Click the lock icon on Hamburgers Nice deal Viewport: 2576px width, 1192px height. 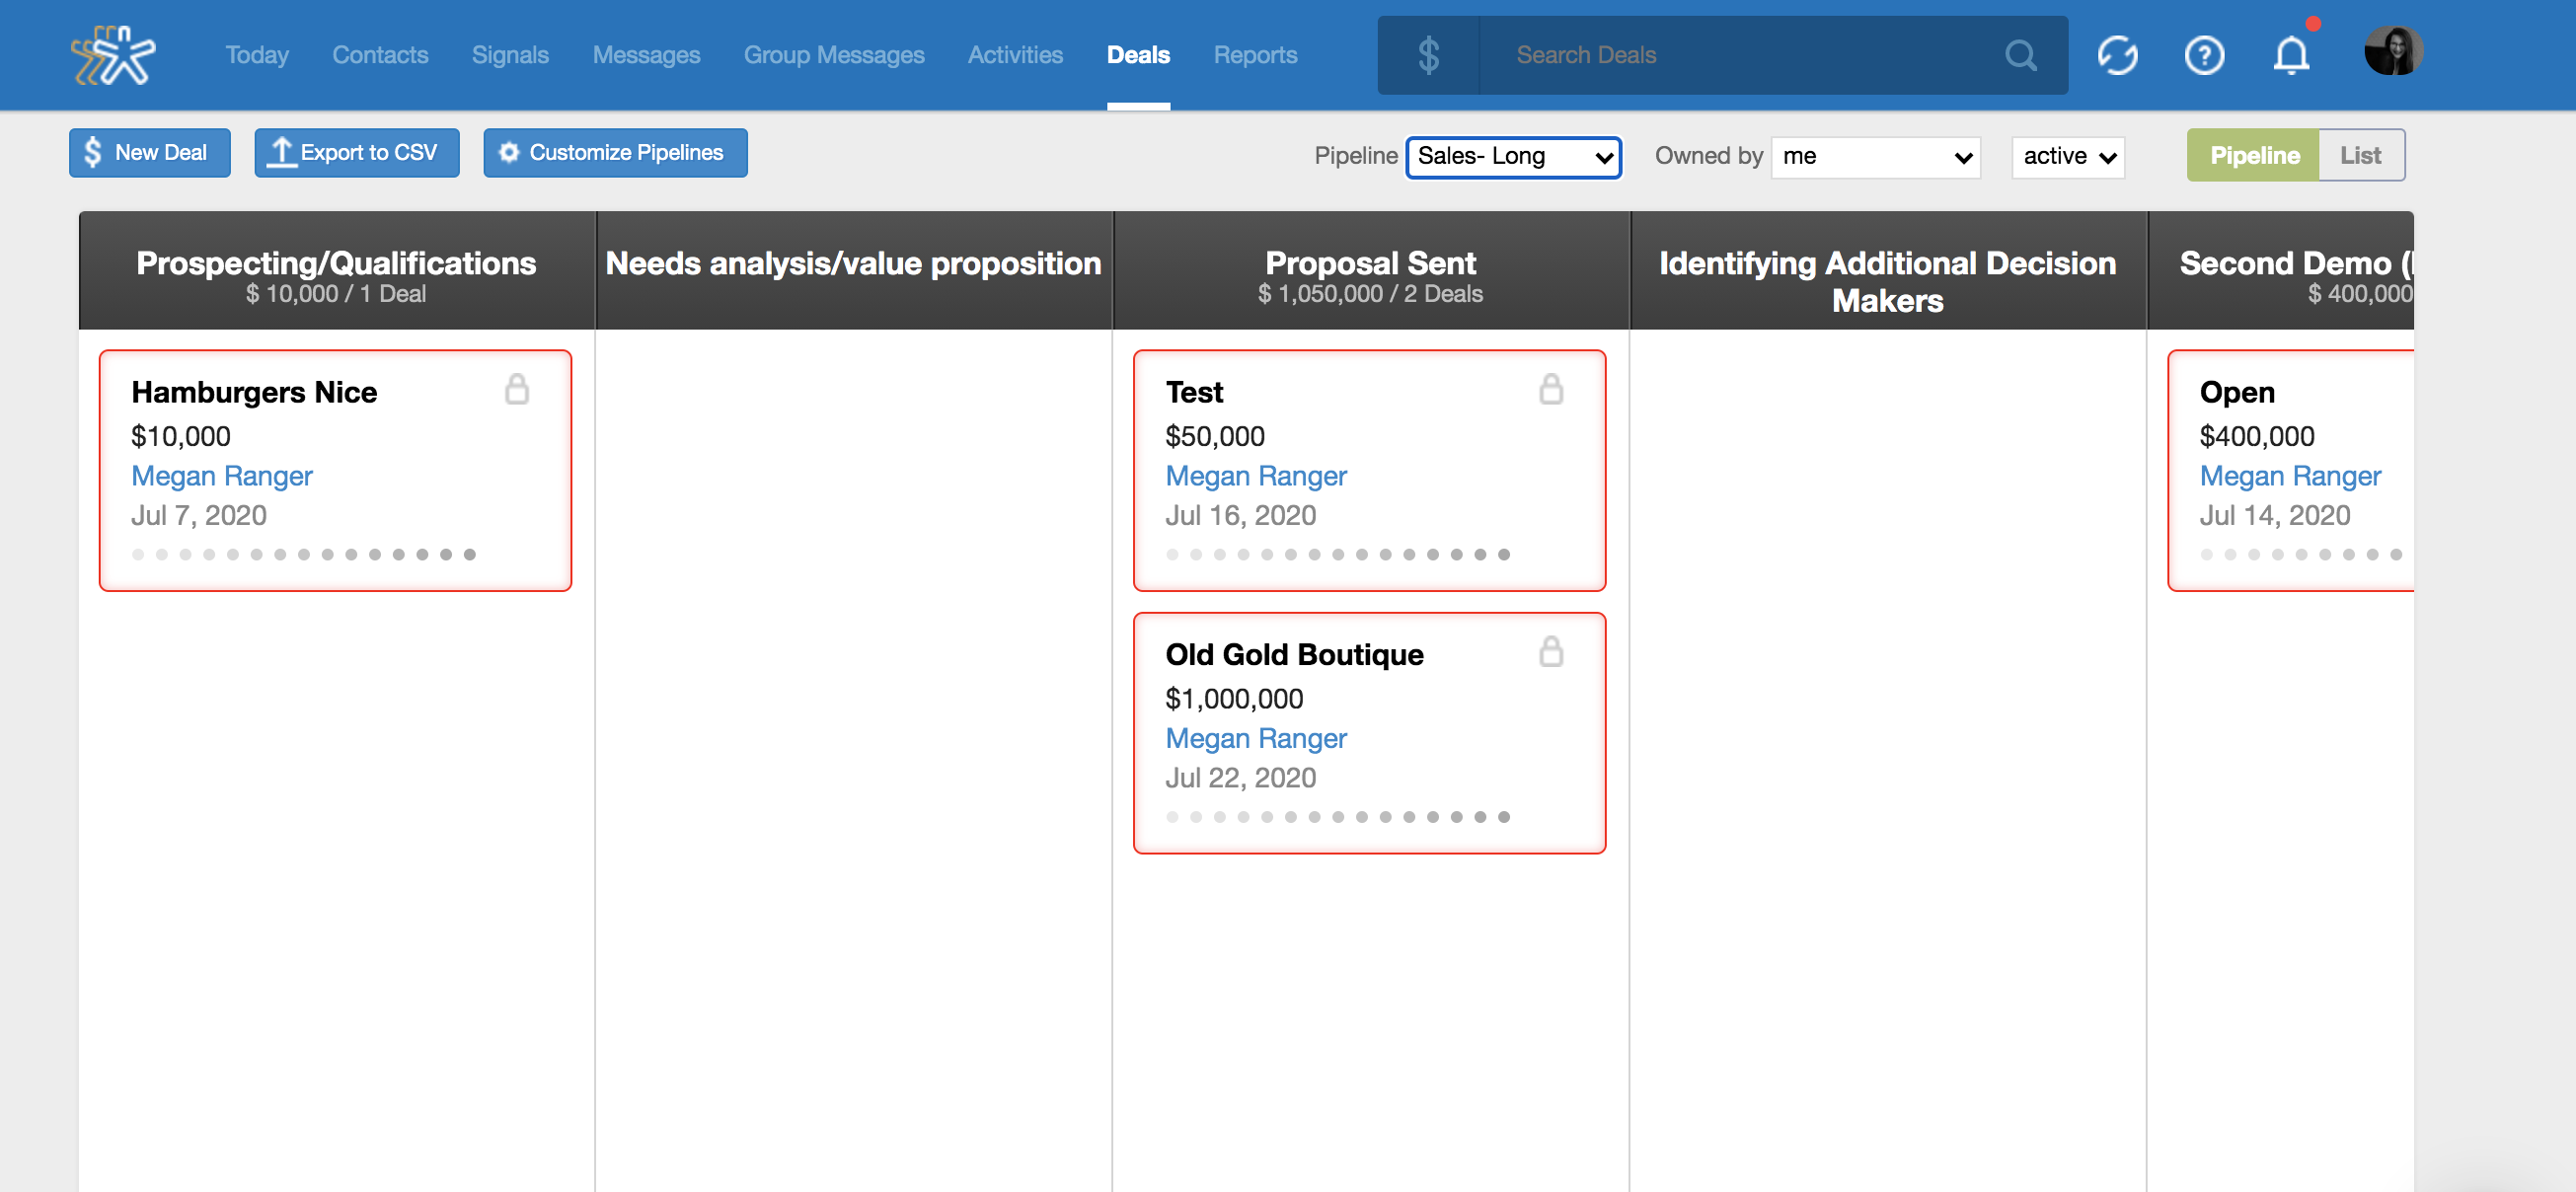(518, 389)
